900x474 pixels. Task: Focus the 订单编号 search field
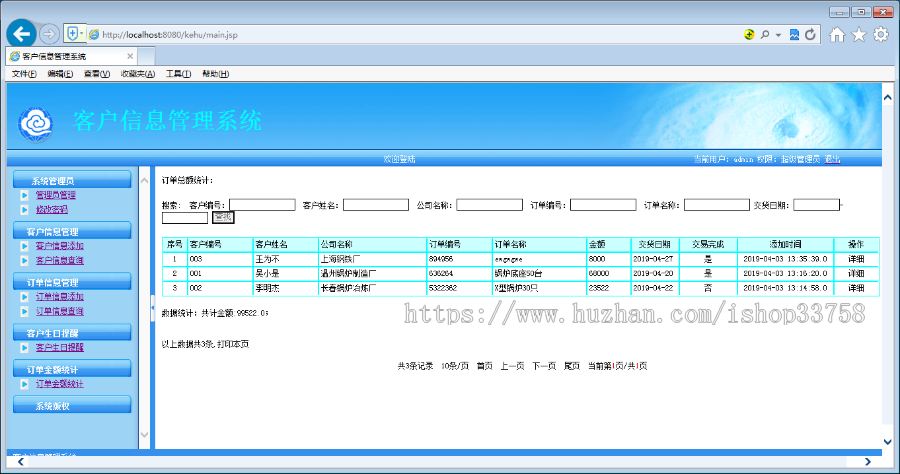coord(603,205)
